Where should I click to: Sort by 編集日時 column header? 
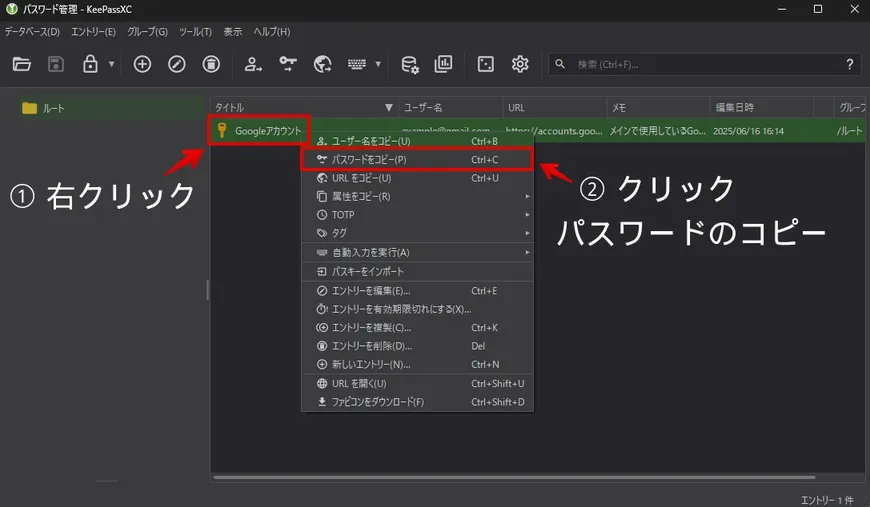pyautogui.click(x=762, y=108)
